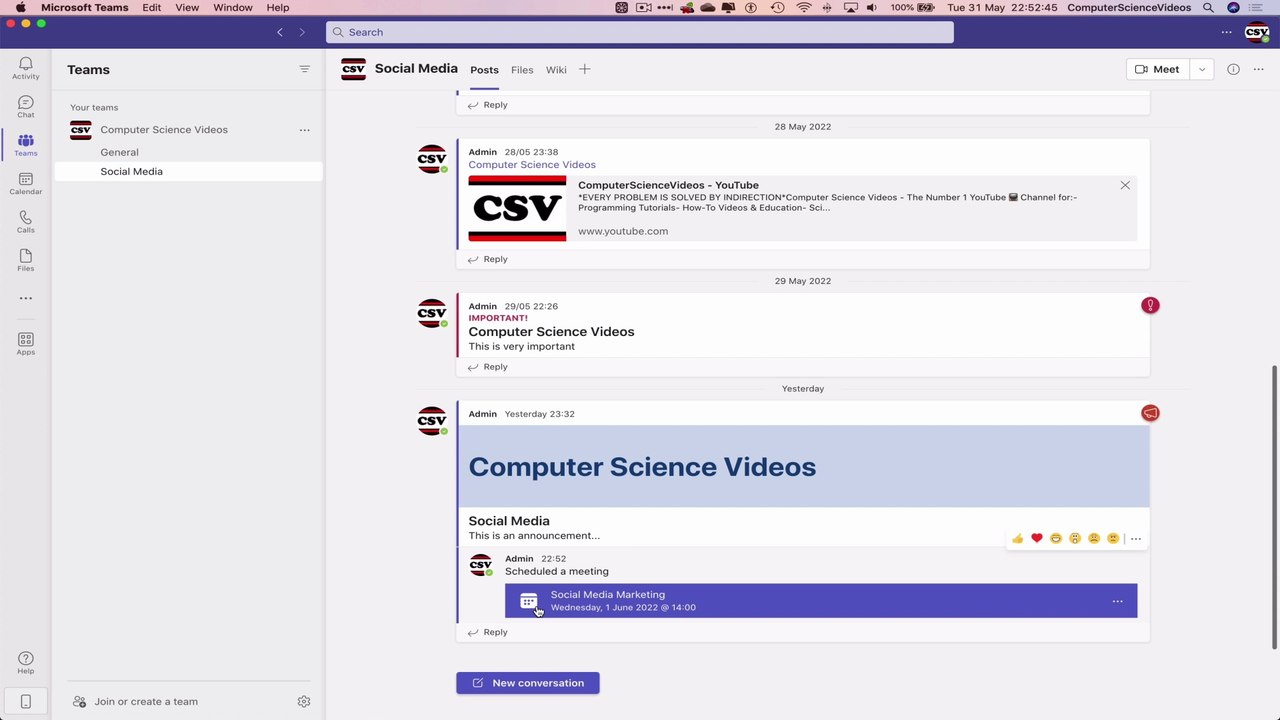Open the Window menu in menu bar
The image size is (1280, 720).
(x=233, y=8)
